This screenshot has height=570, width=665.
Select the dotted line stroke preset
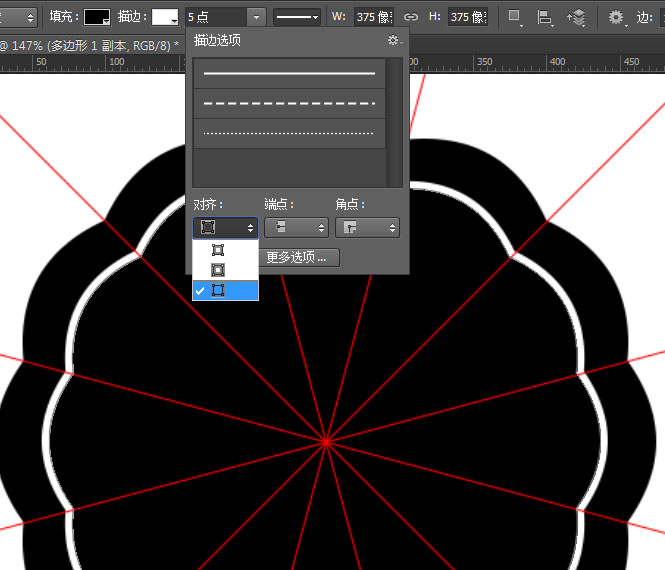[x=289, y=133]
